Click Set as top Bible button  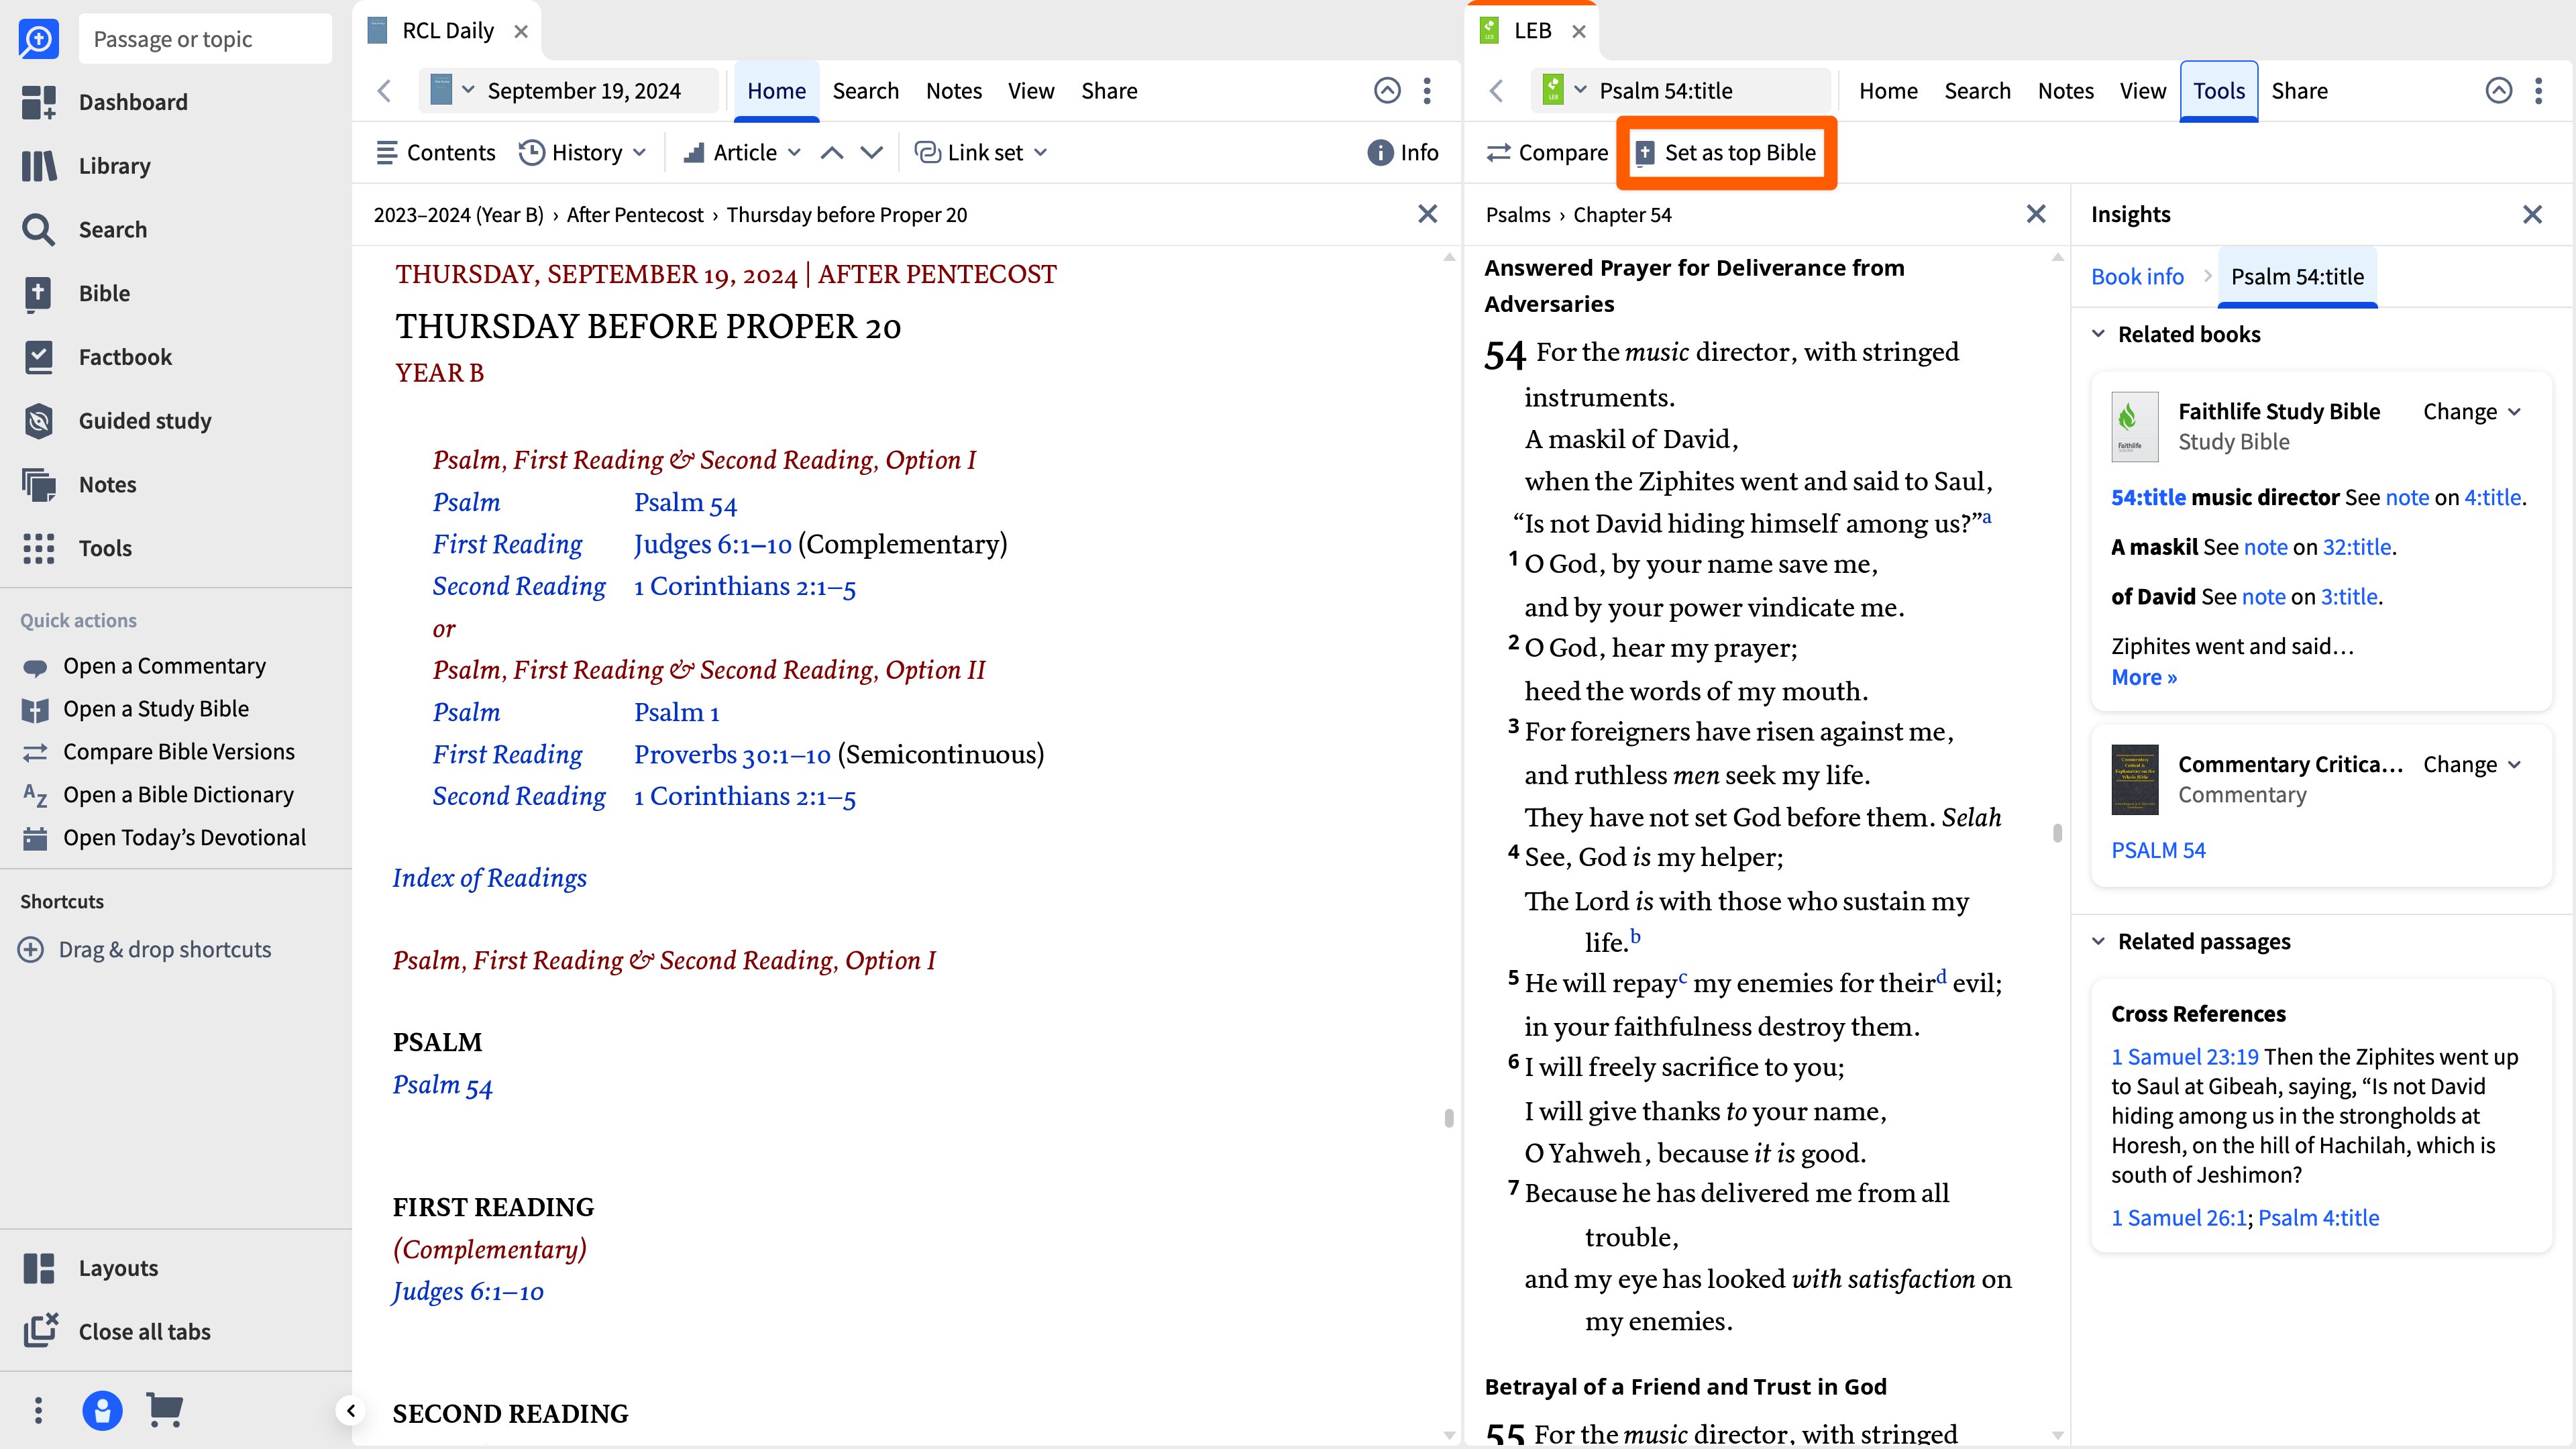coord(1727,153)
